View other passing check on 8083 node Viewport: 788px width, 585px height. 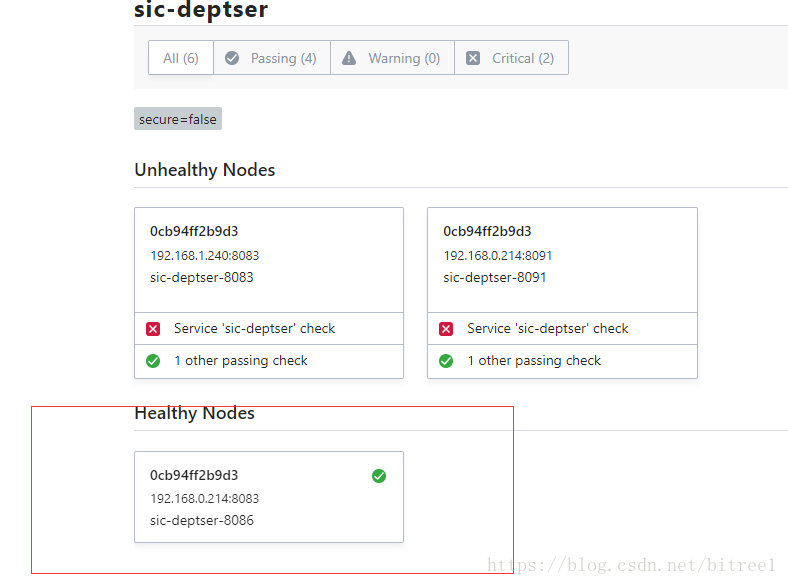[x=269, y=361]
